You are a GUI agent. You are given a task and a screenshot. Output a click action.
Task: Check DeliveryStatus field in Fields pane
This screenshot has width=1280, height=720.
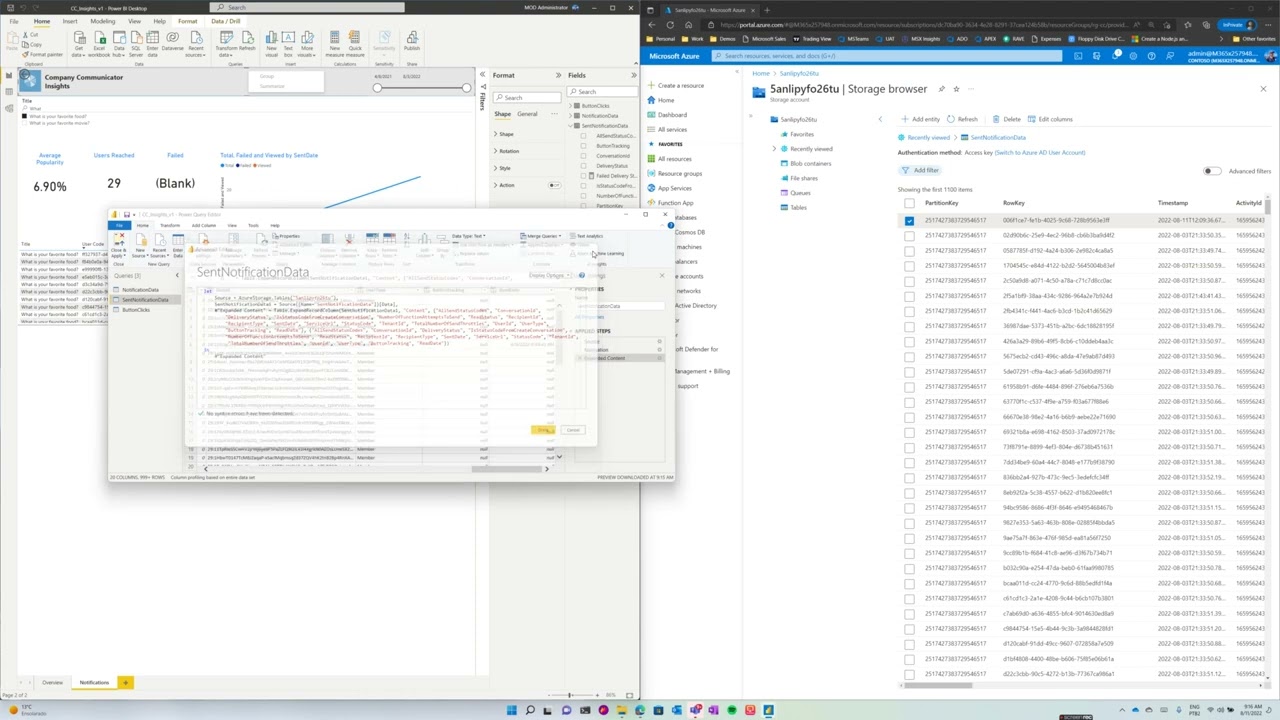tap(584, 166)
